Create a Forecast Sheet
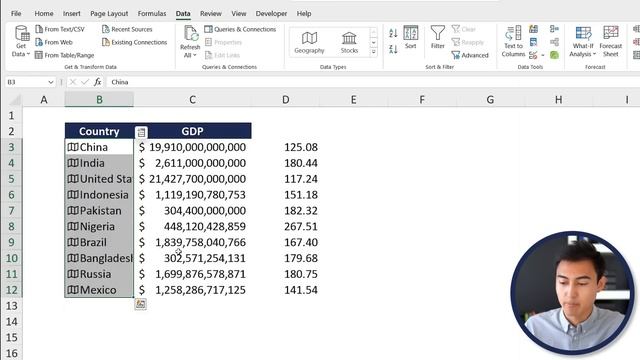This screenshot has width=640, height=360. 611,41
